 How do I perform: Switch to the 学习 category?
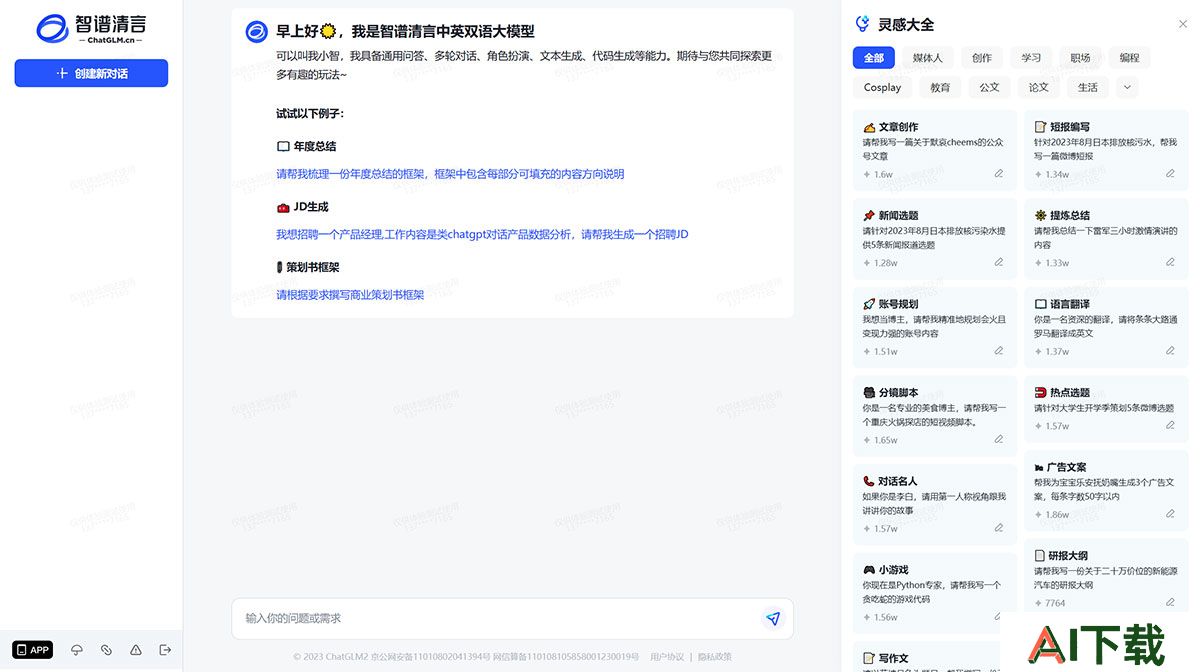(1031, 58)
